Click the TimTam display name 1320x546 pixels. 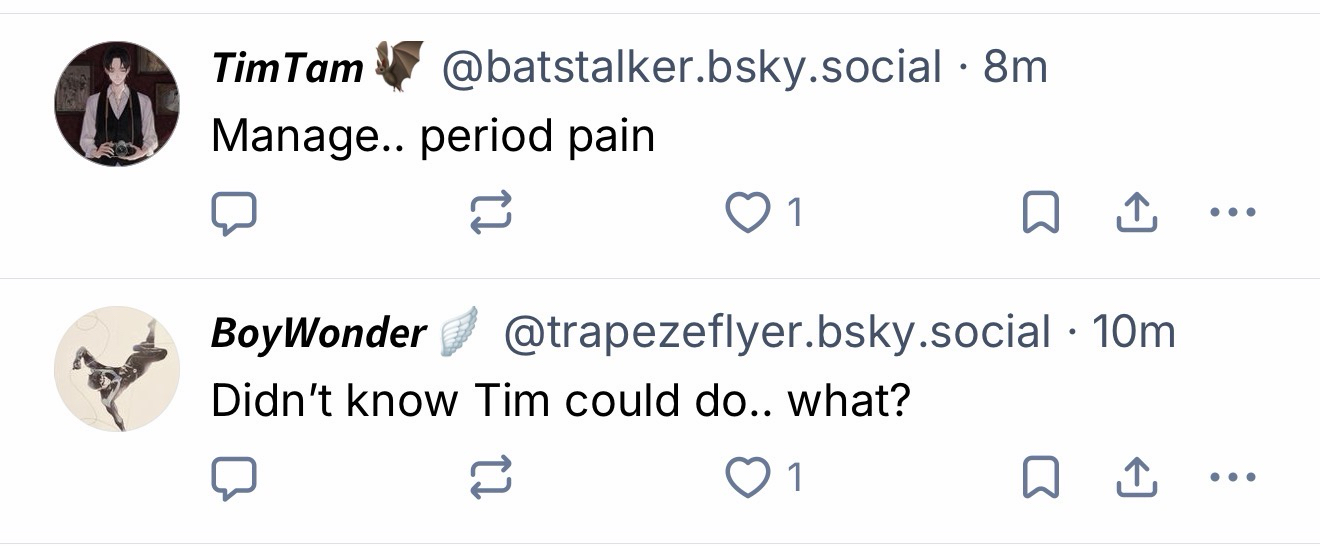point(287,69)
